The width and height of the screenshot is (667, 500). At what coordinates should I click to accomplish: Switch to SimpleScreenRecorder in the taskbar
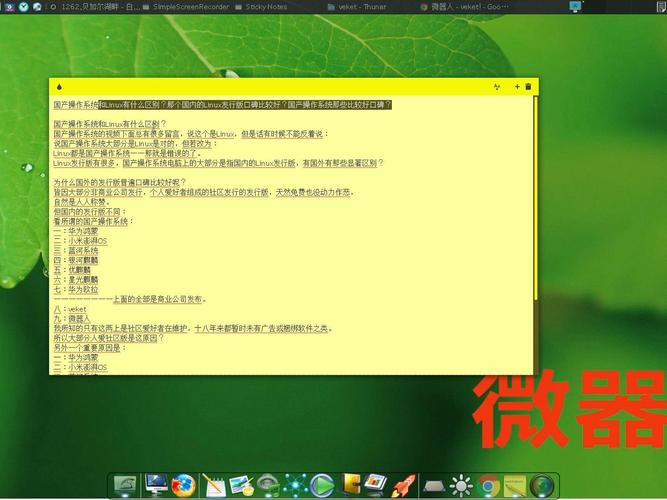[186, 7]
